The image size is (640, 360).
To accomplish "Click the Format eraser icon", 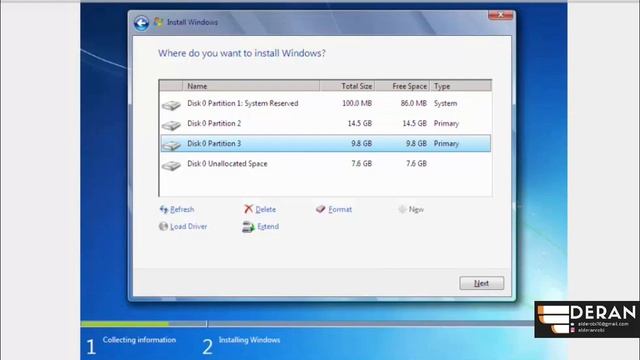I will tap(321, 209).
